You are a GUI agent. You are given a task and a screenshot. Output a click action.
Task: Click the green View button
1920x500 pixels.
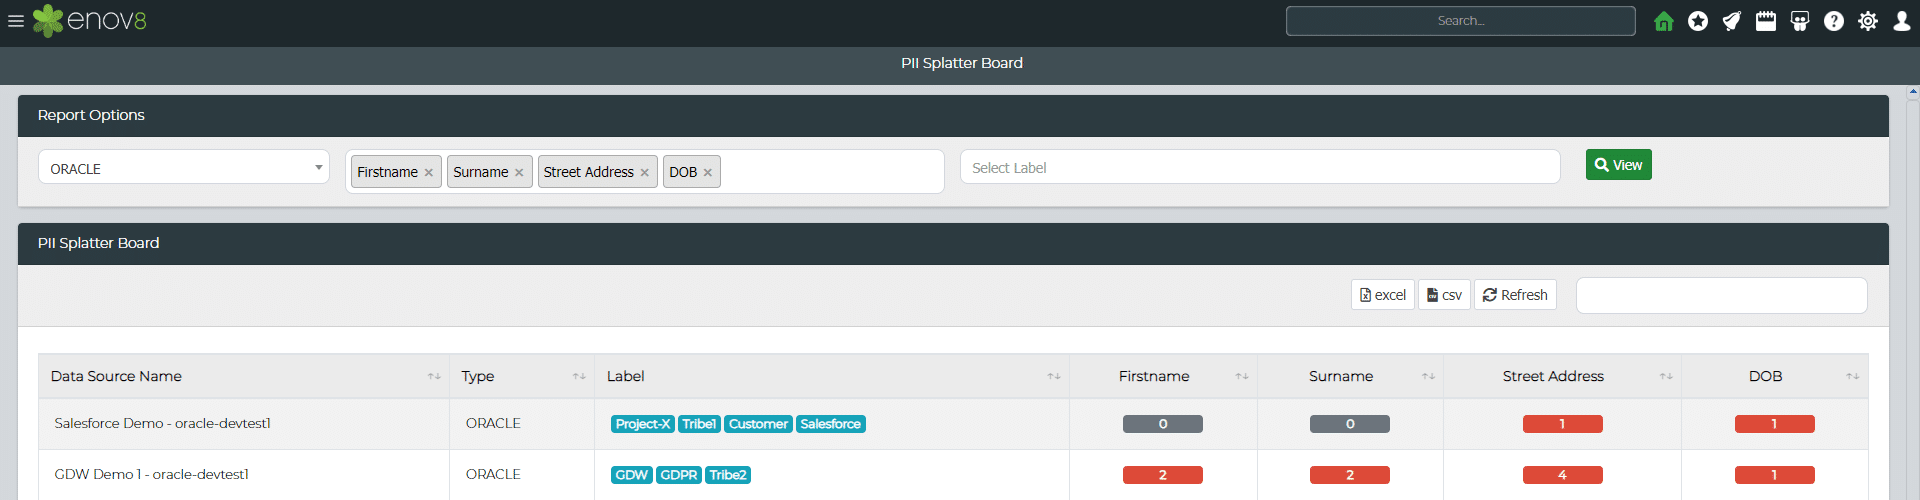tap(1618, 165)
